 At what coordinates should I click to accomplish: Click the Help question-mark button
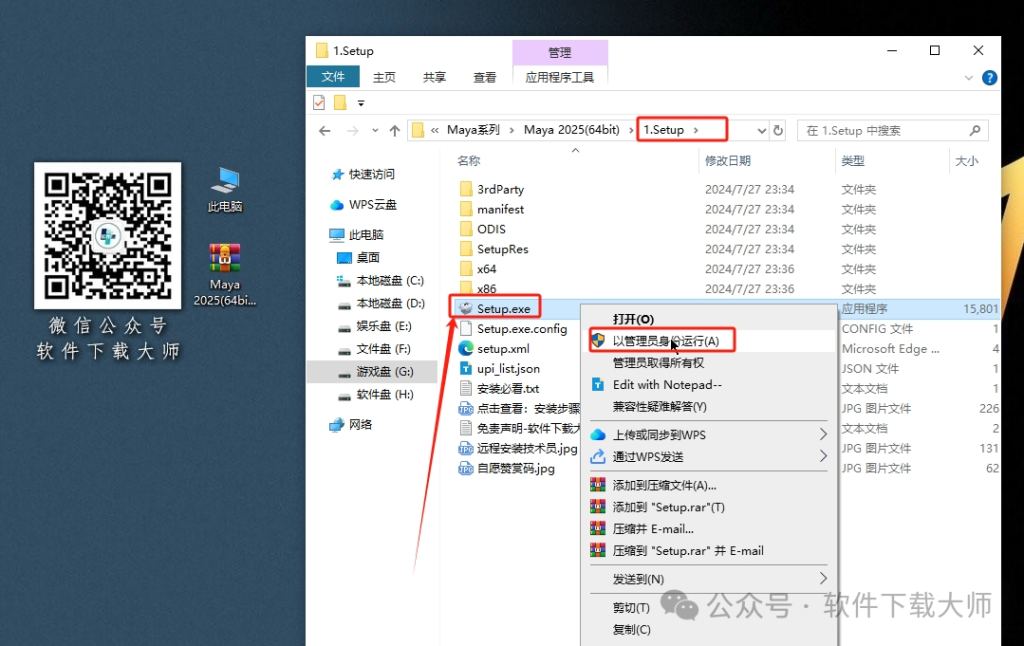989,76
